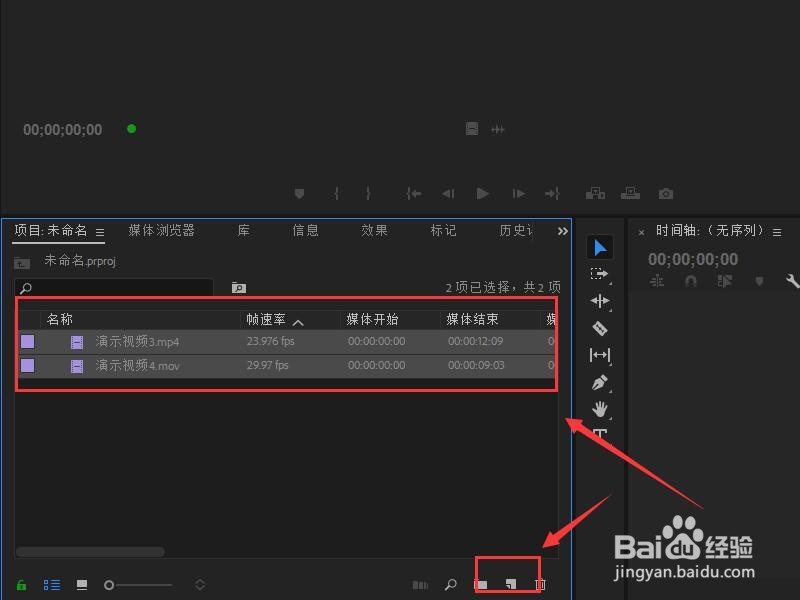
Task: Open Find dialog magnifier icon
Action: (x=451, y=585)
